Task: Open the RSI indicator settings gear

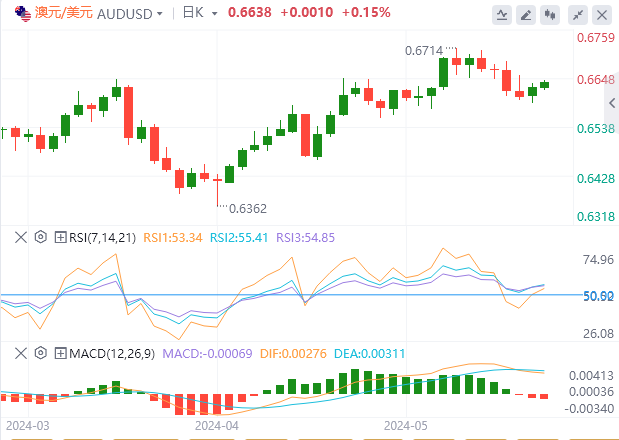Action: (x=40, y=237)
